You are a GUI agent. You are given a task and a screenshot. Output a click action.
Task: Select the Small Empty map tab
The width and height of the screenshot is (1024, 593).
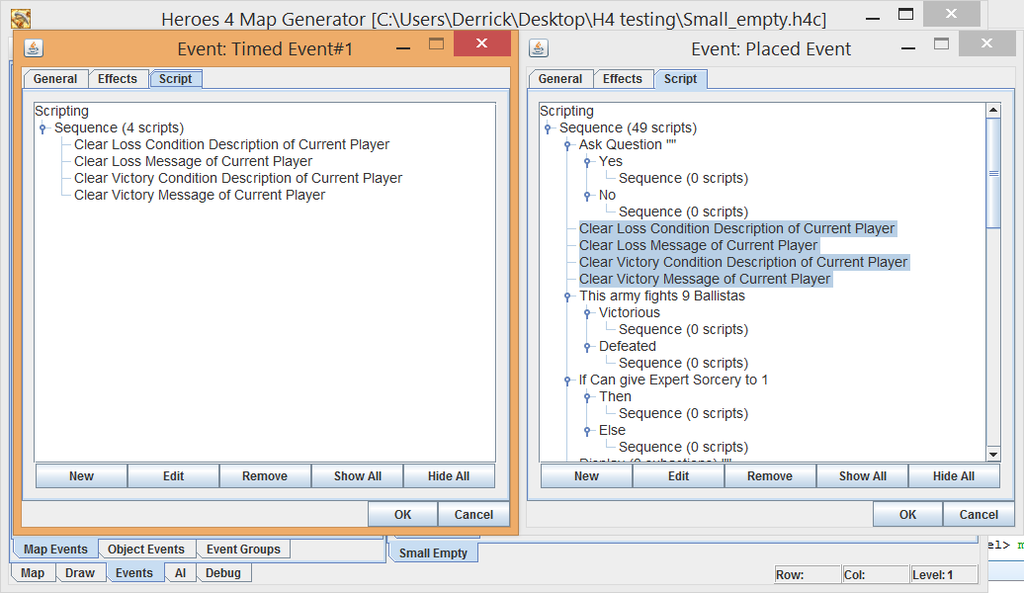[433, 553]
